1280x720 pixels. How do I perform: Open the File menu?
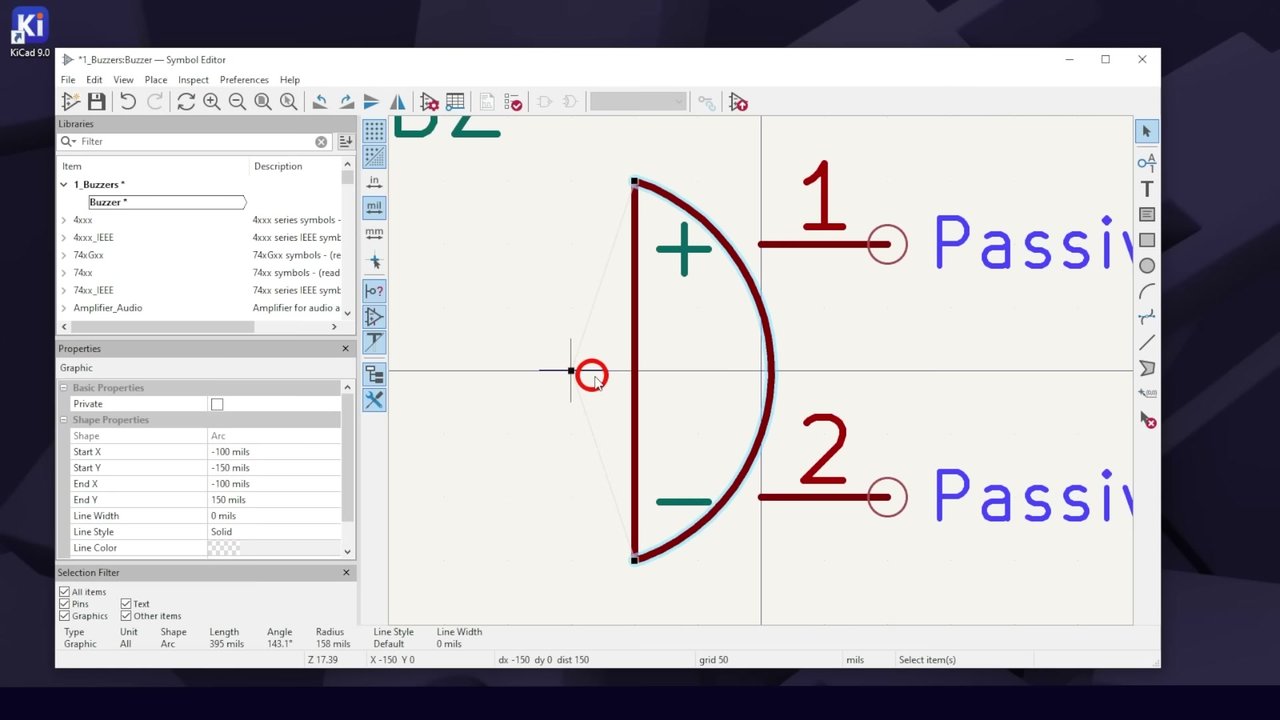[68, 80]
